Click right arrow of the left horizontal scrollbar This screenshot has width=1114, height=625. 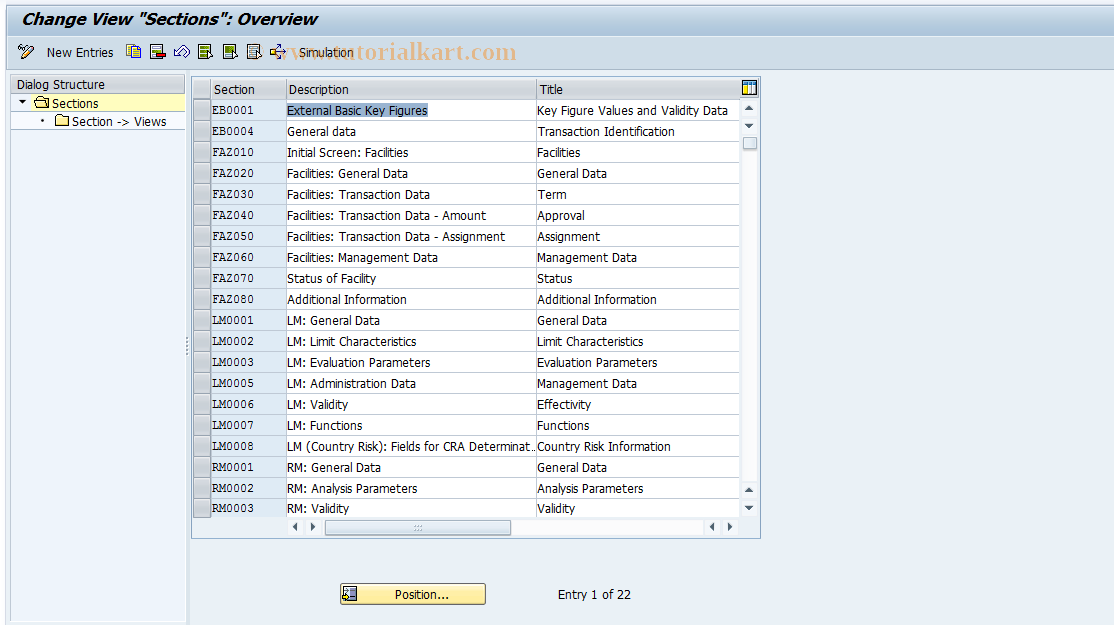pos(313,527)
